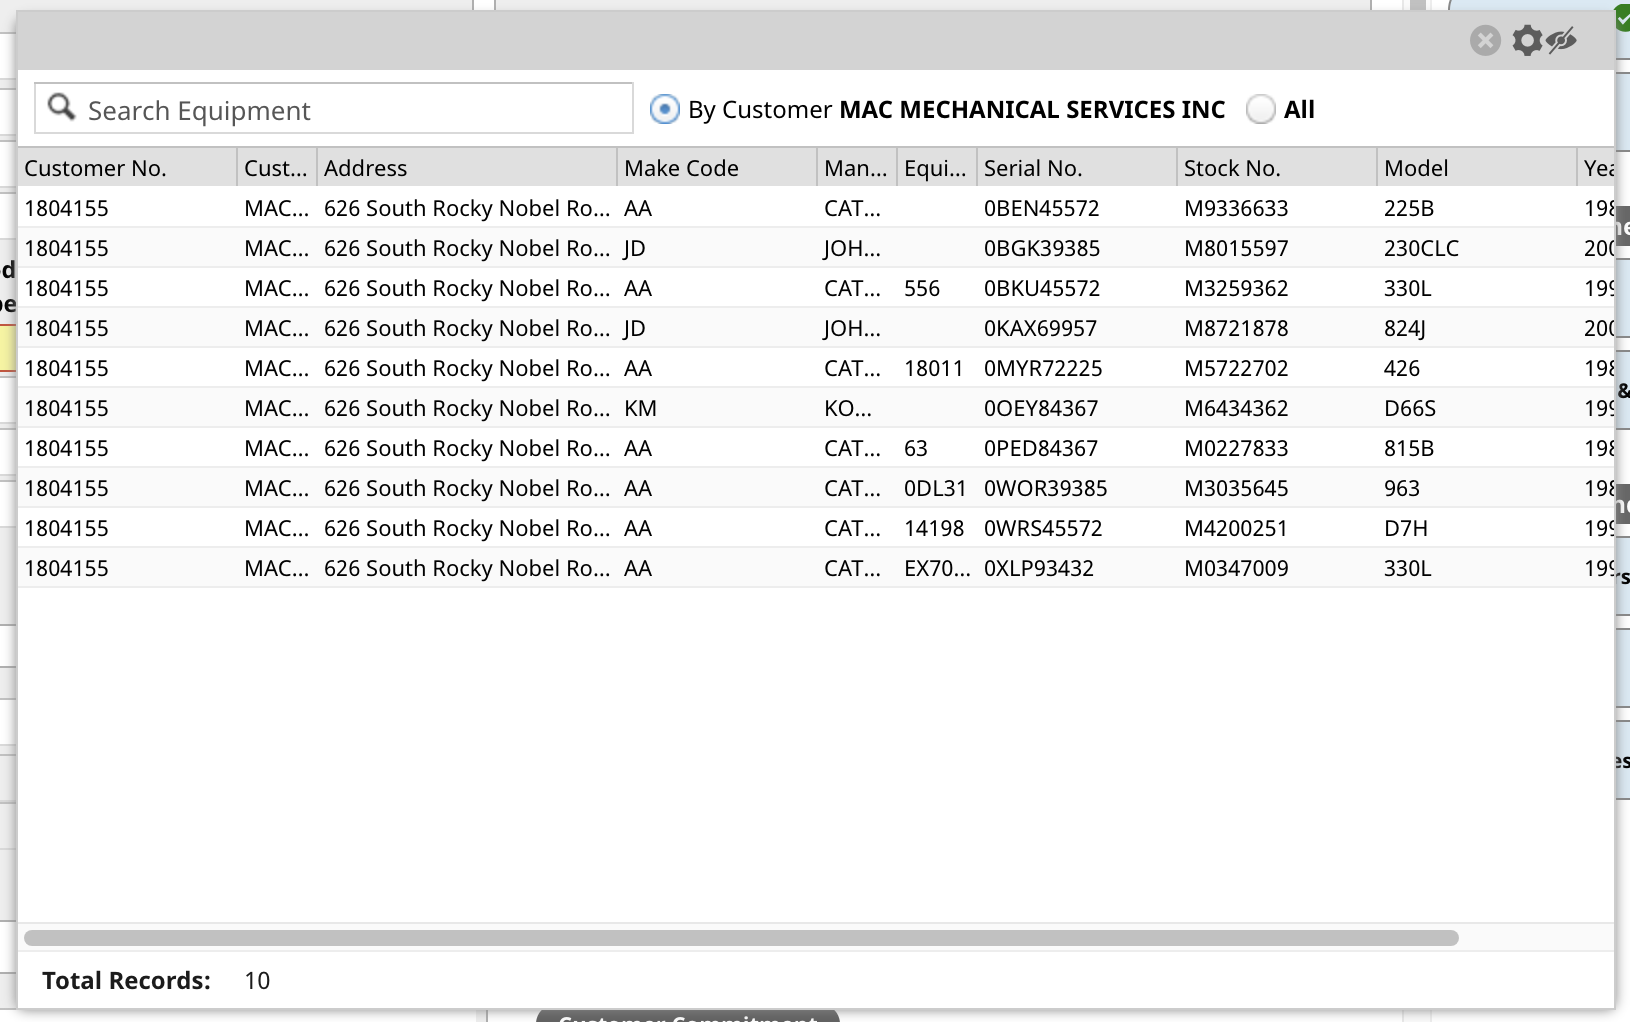The image size is (1630, 1022).
Task: Select serial number 0WRS45572
Action: pyautogui.click(x=1043, y=528)
